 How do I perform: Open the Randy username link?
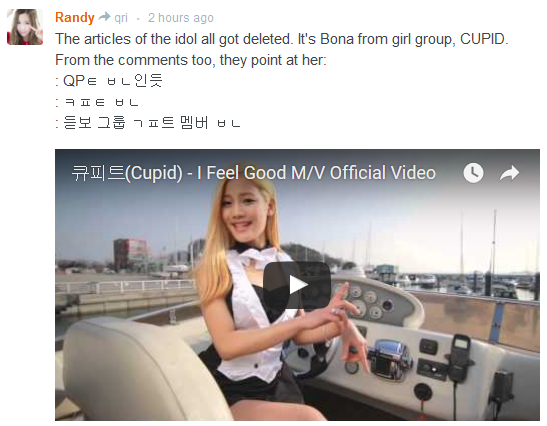coord(75,17)
